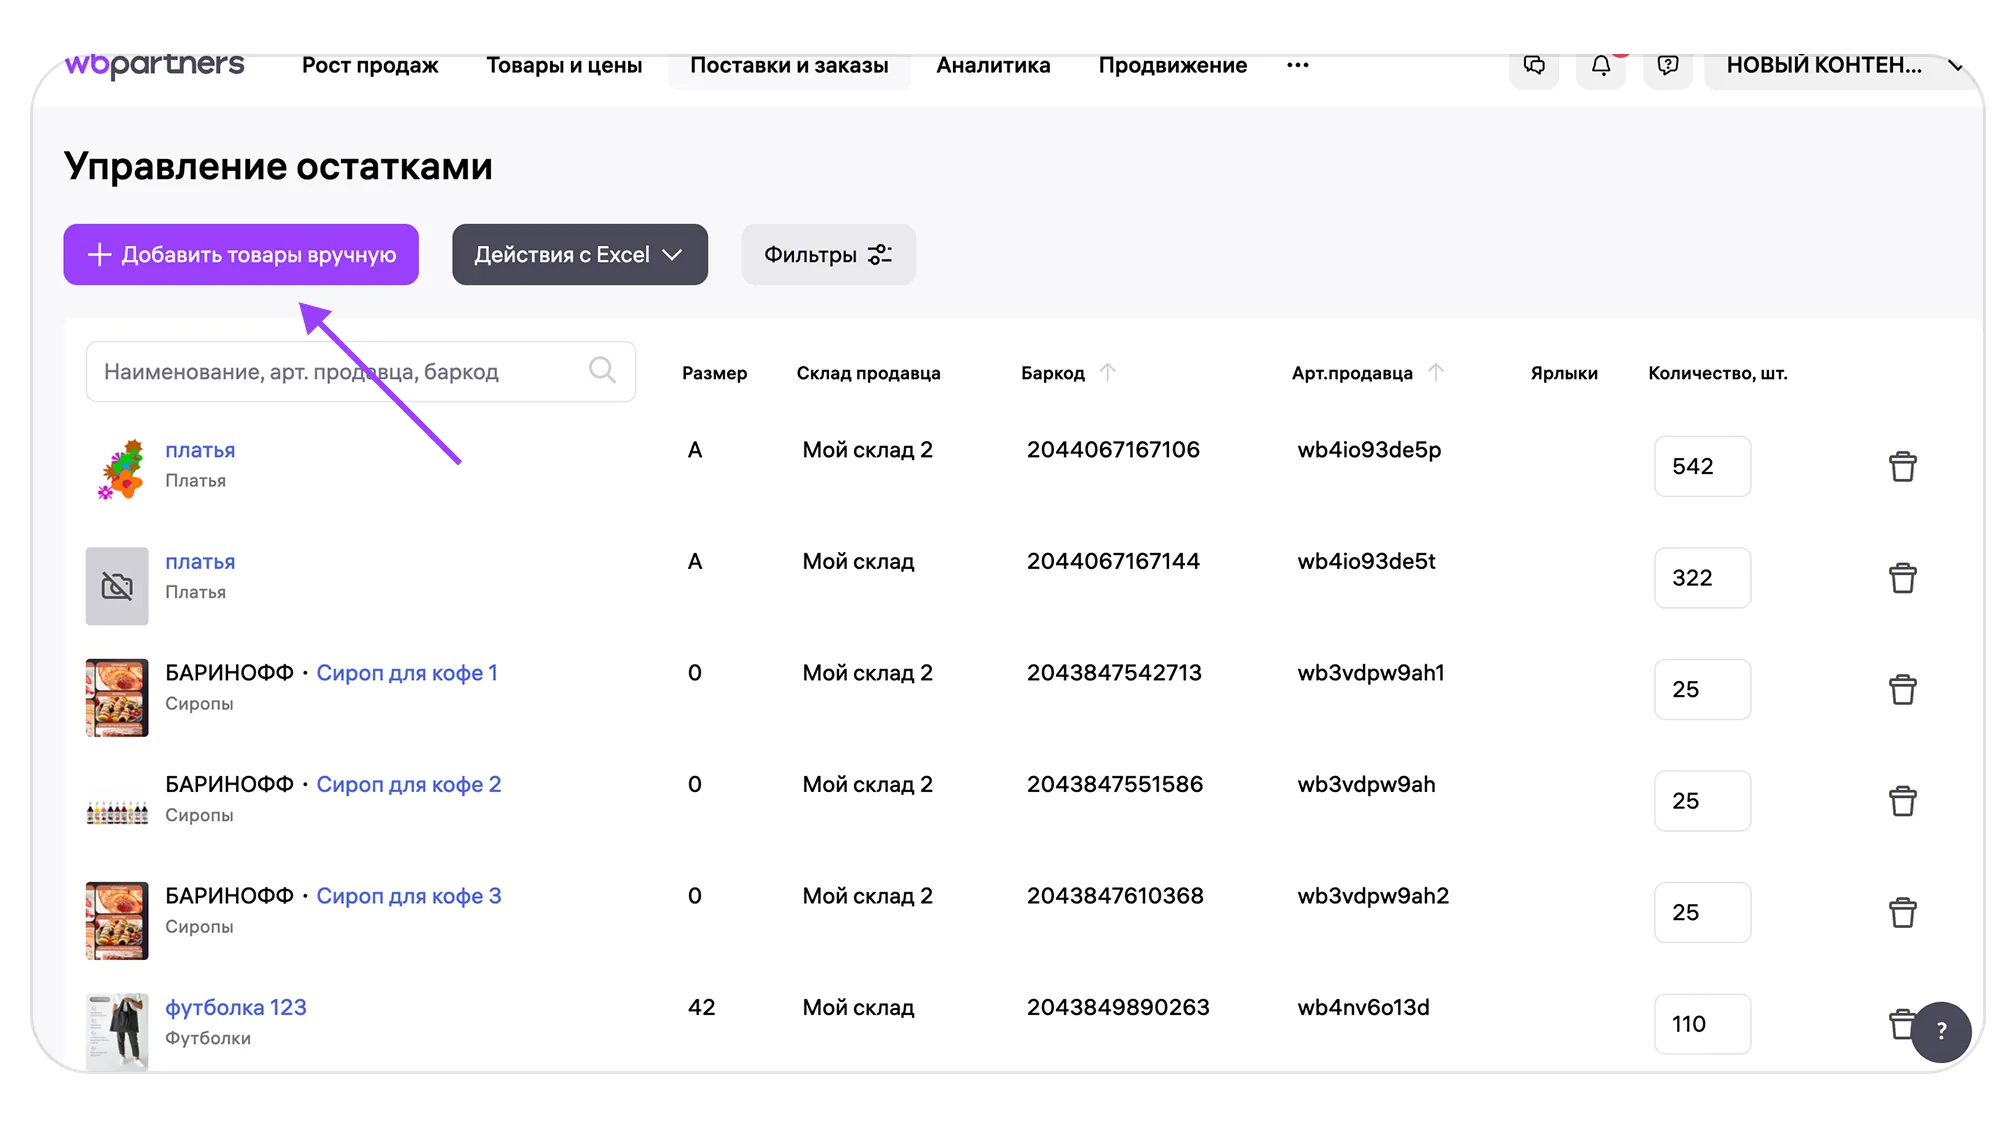Open the three-dots more menu in navigation
This screenshot has height=1125, width=2016.
pos(1297,66)
